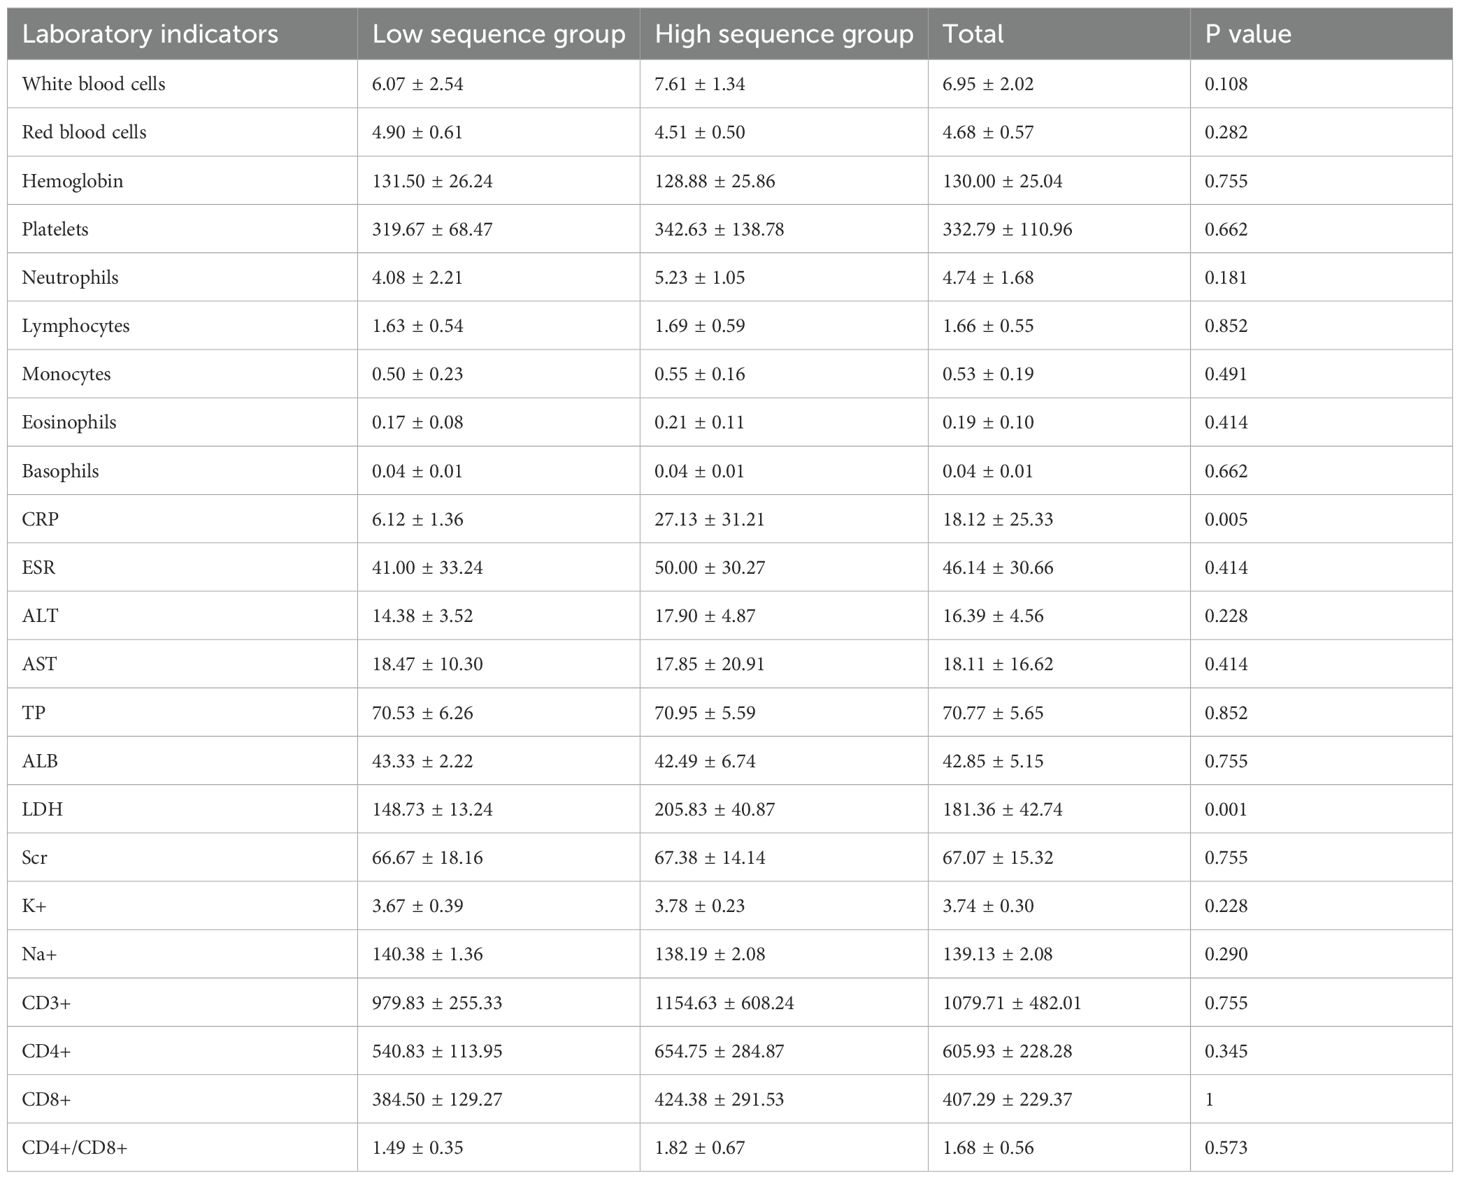Viewport: 1460px width, 1179px height.
Task: Click the CRP P value 0.005
Action: tap(1226, 519)
